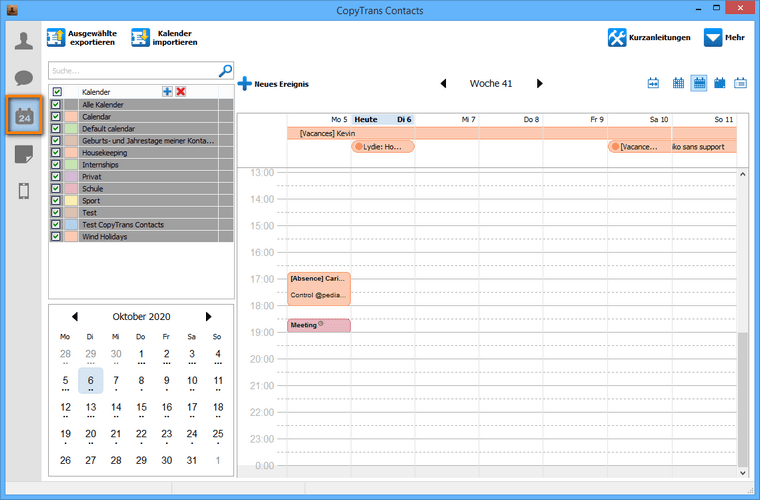
Task: Open the device phone icon in sidebar
Action: point(24,191)
